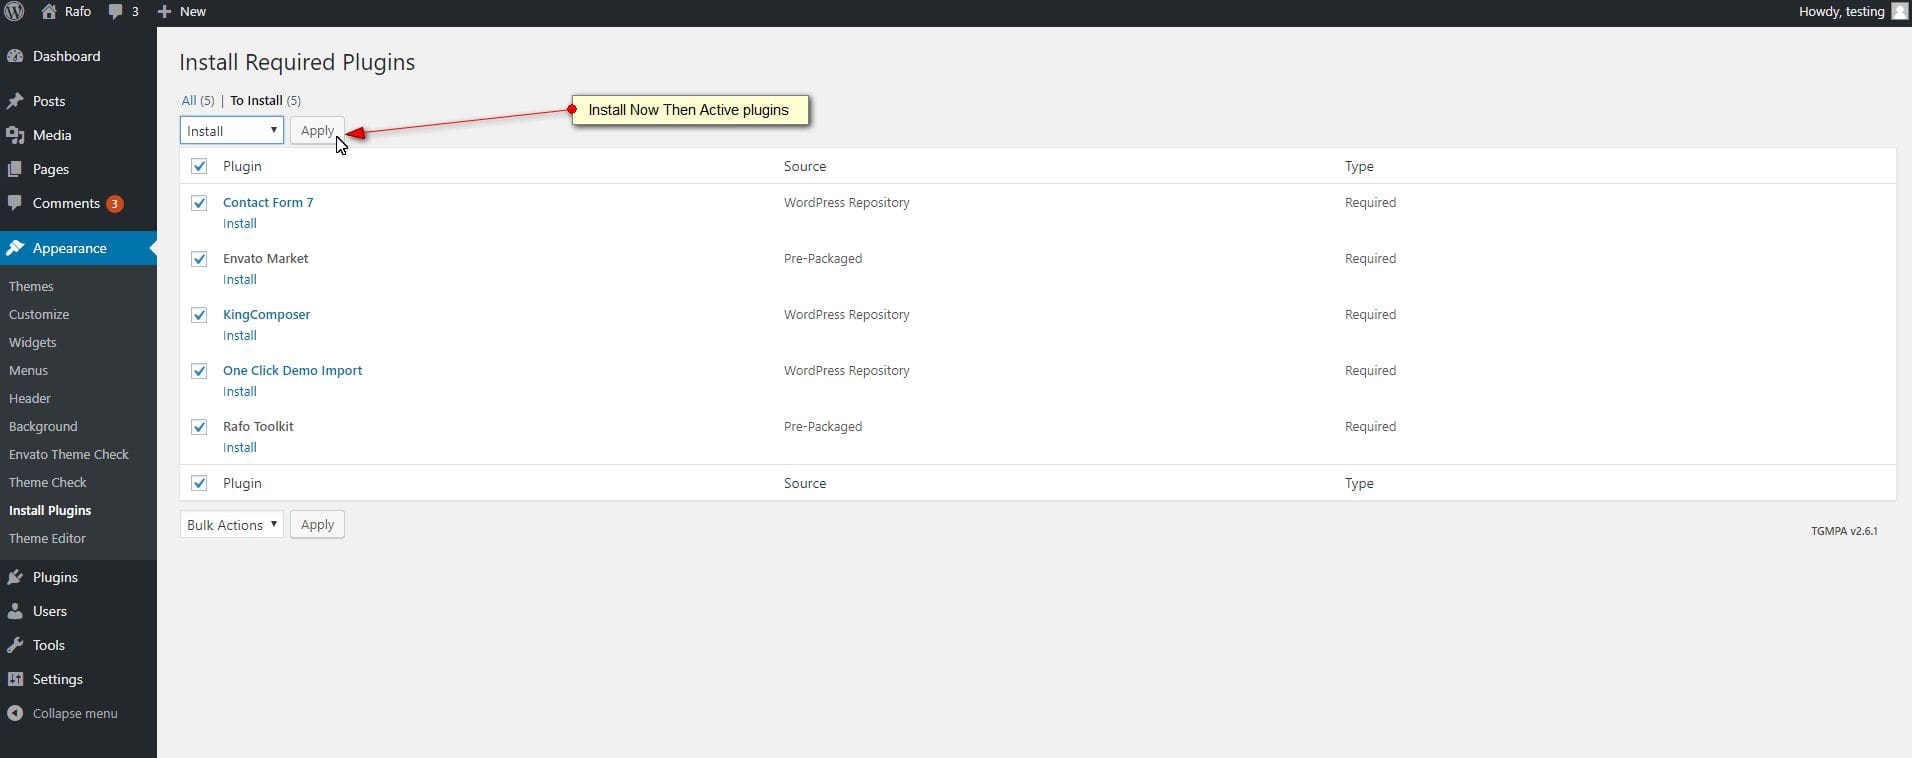Switch to the To Install (5) filter
1912x758 pixels.
[265, 100]
